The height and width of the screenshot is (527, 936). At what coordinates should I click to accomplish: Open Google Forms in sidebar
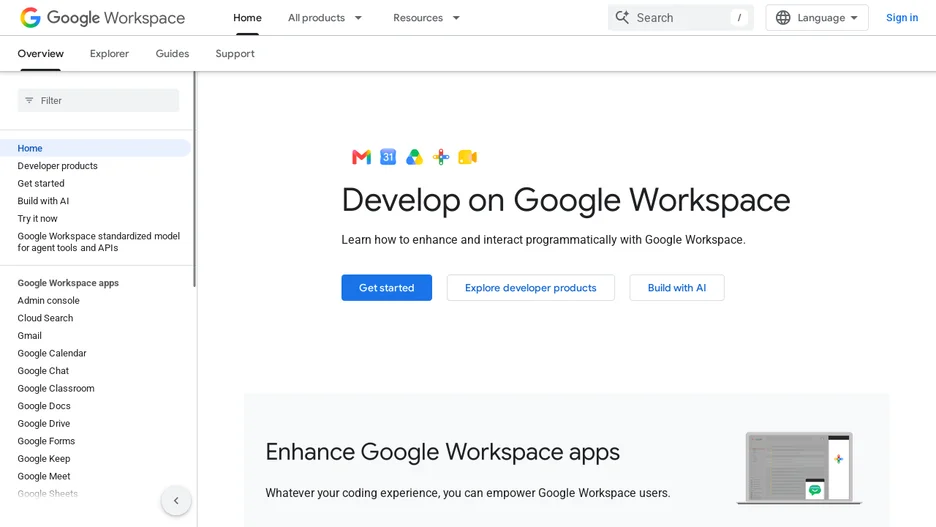[x=46, y=441]
